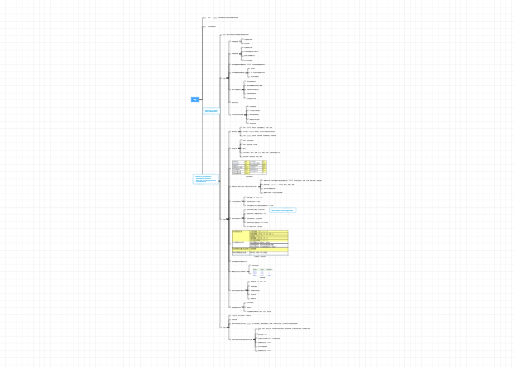The image size is (514, 368).
Task: Select the second branch from the top
Action: coord(212,26)
